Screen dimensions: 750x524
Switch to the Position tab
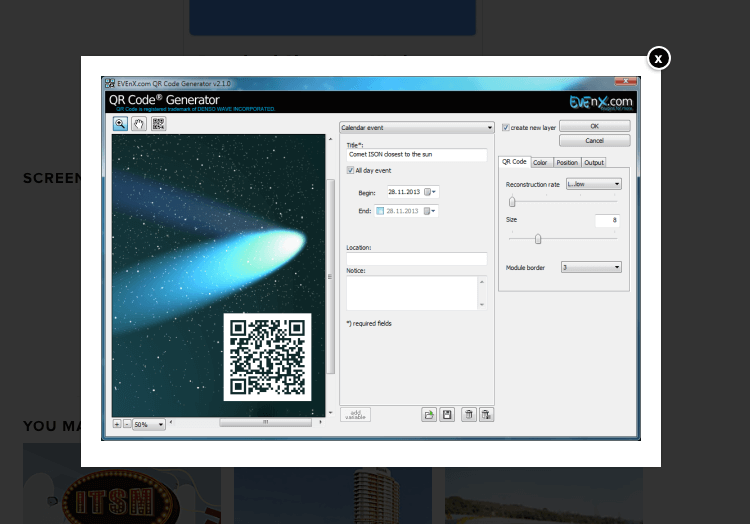click(x=567, y=163)
